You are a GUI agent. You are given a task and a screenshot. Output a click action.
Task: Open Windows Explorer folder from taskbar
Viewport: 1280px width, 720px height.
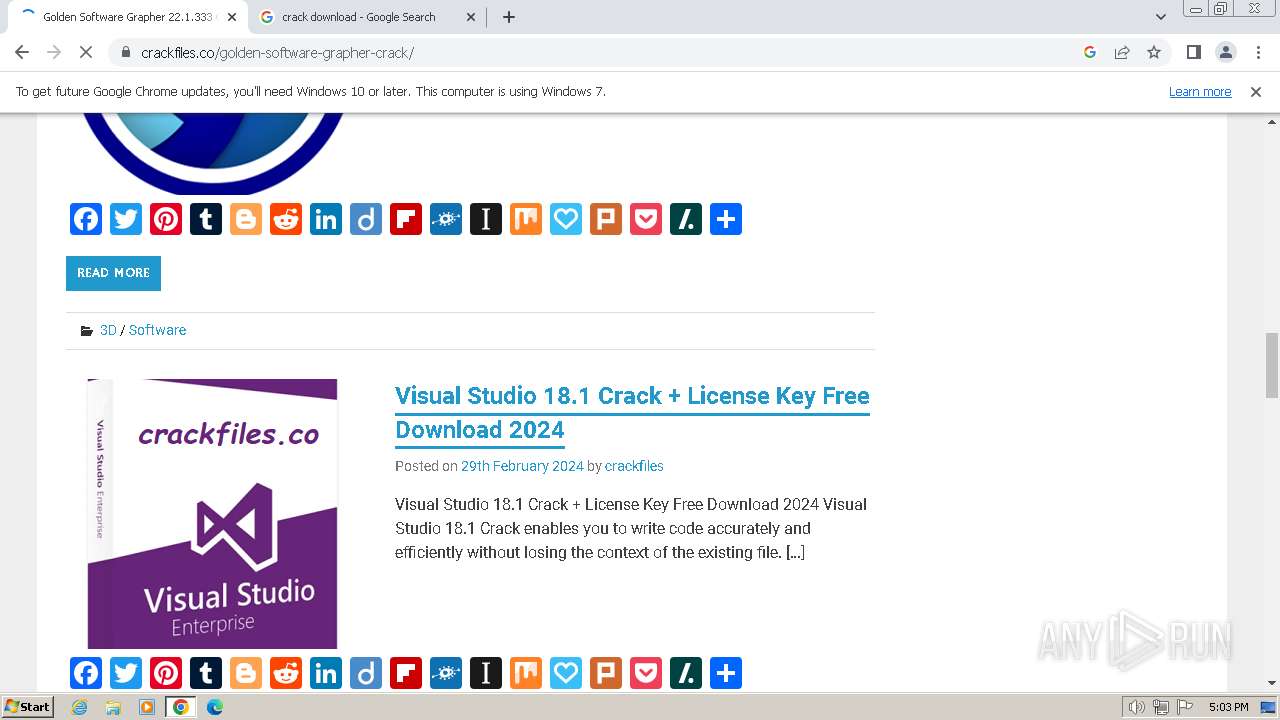[113, 707]
